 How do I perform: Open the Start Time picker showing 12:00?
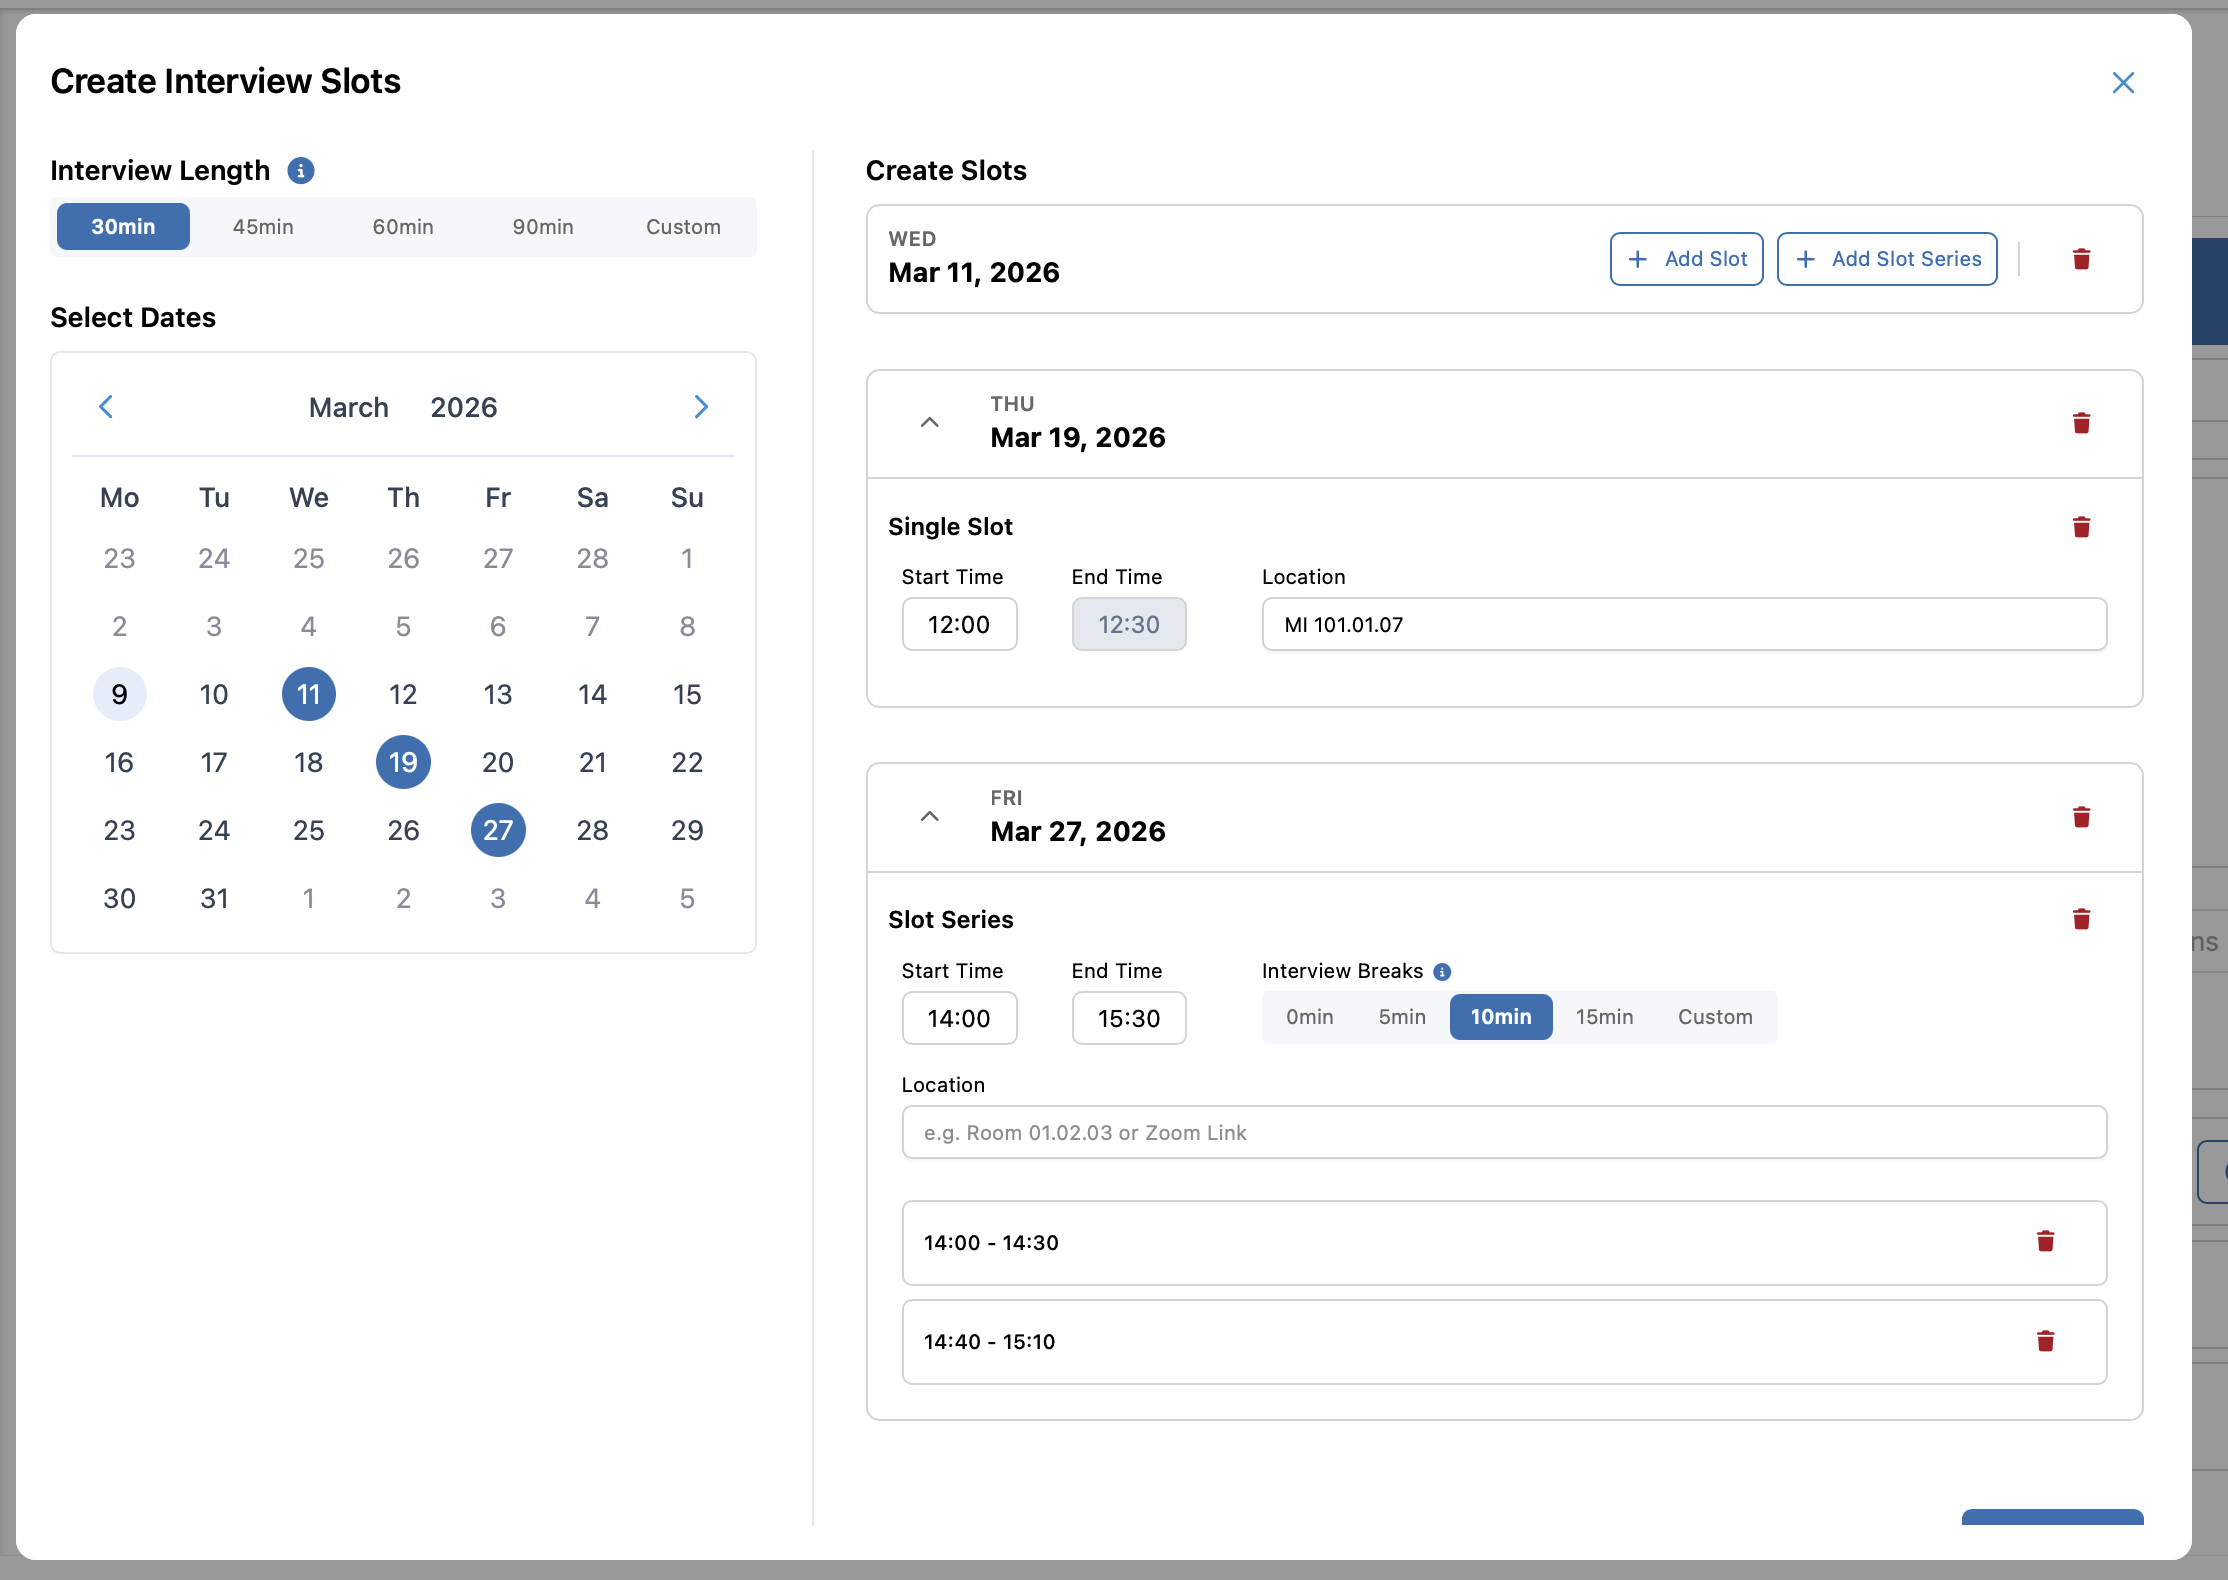click(959, 624)
